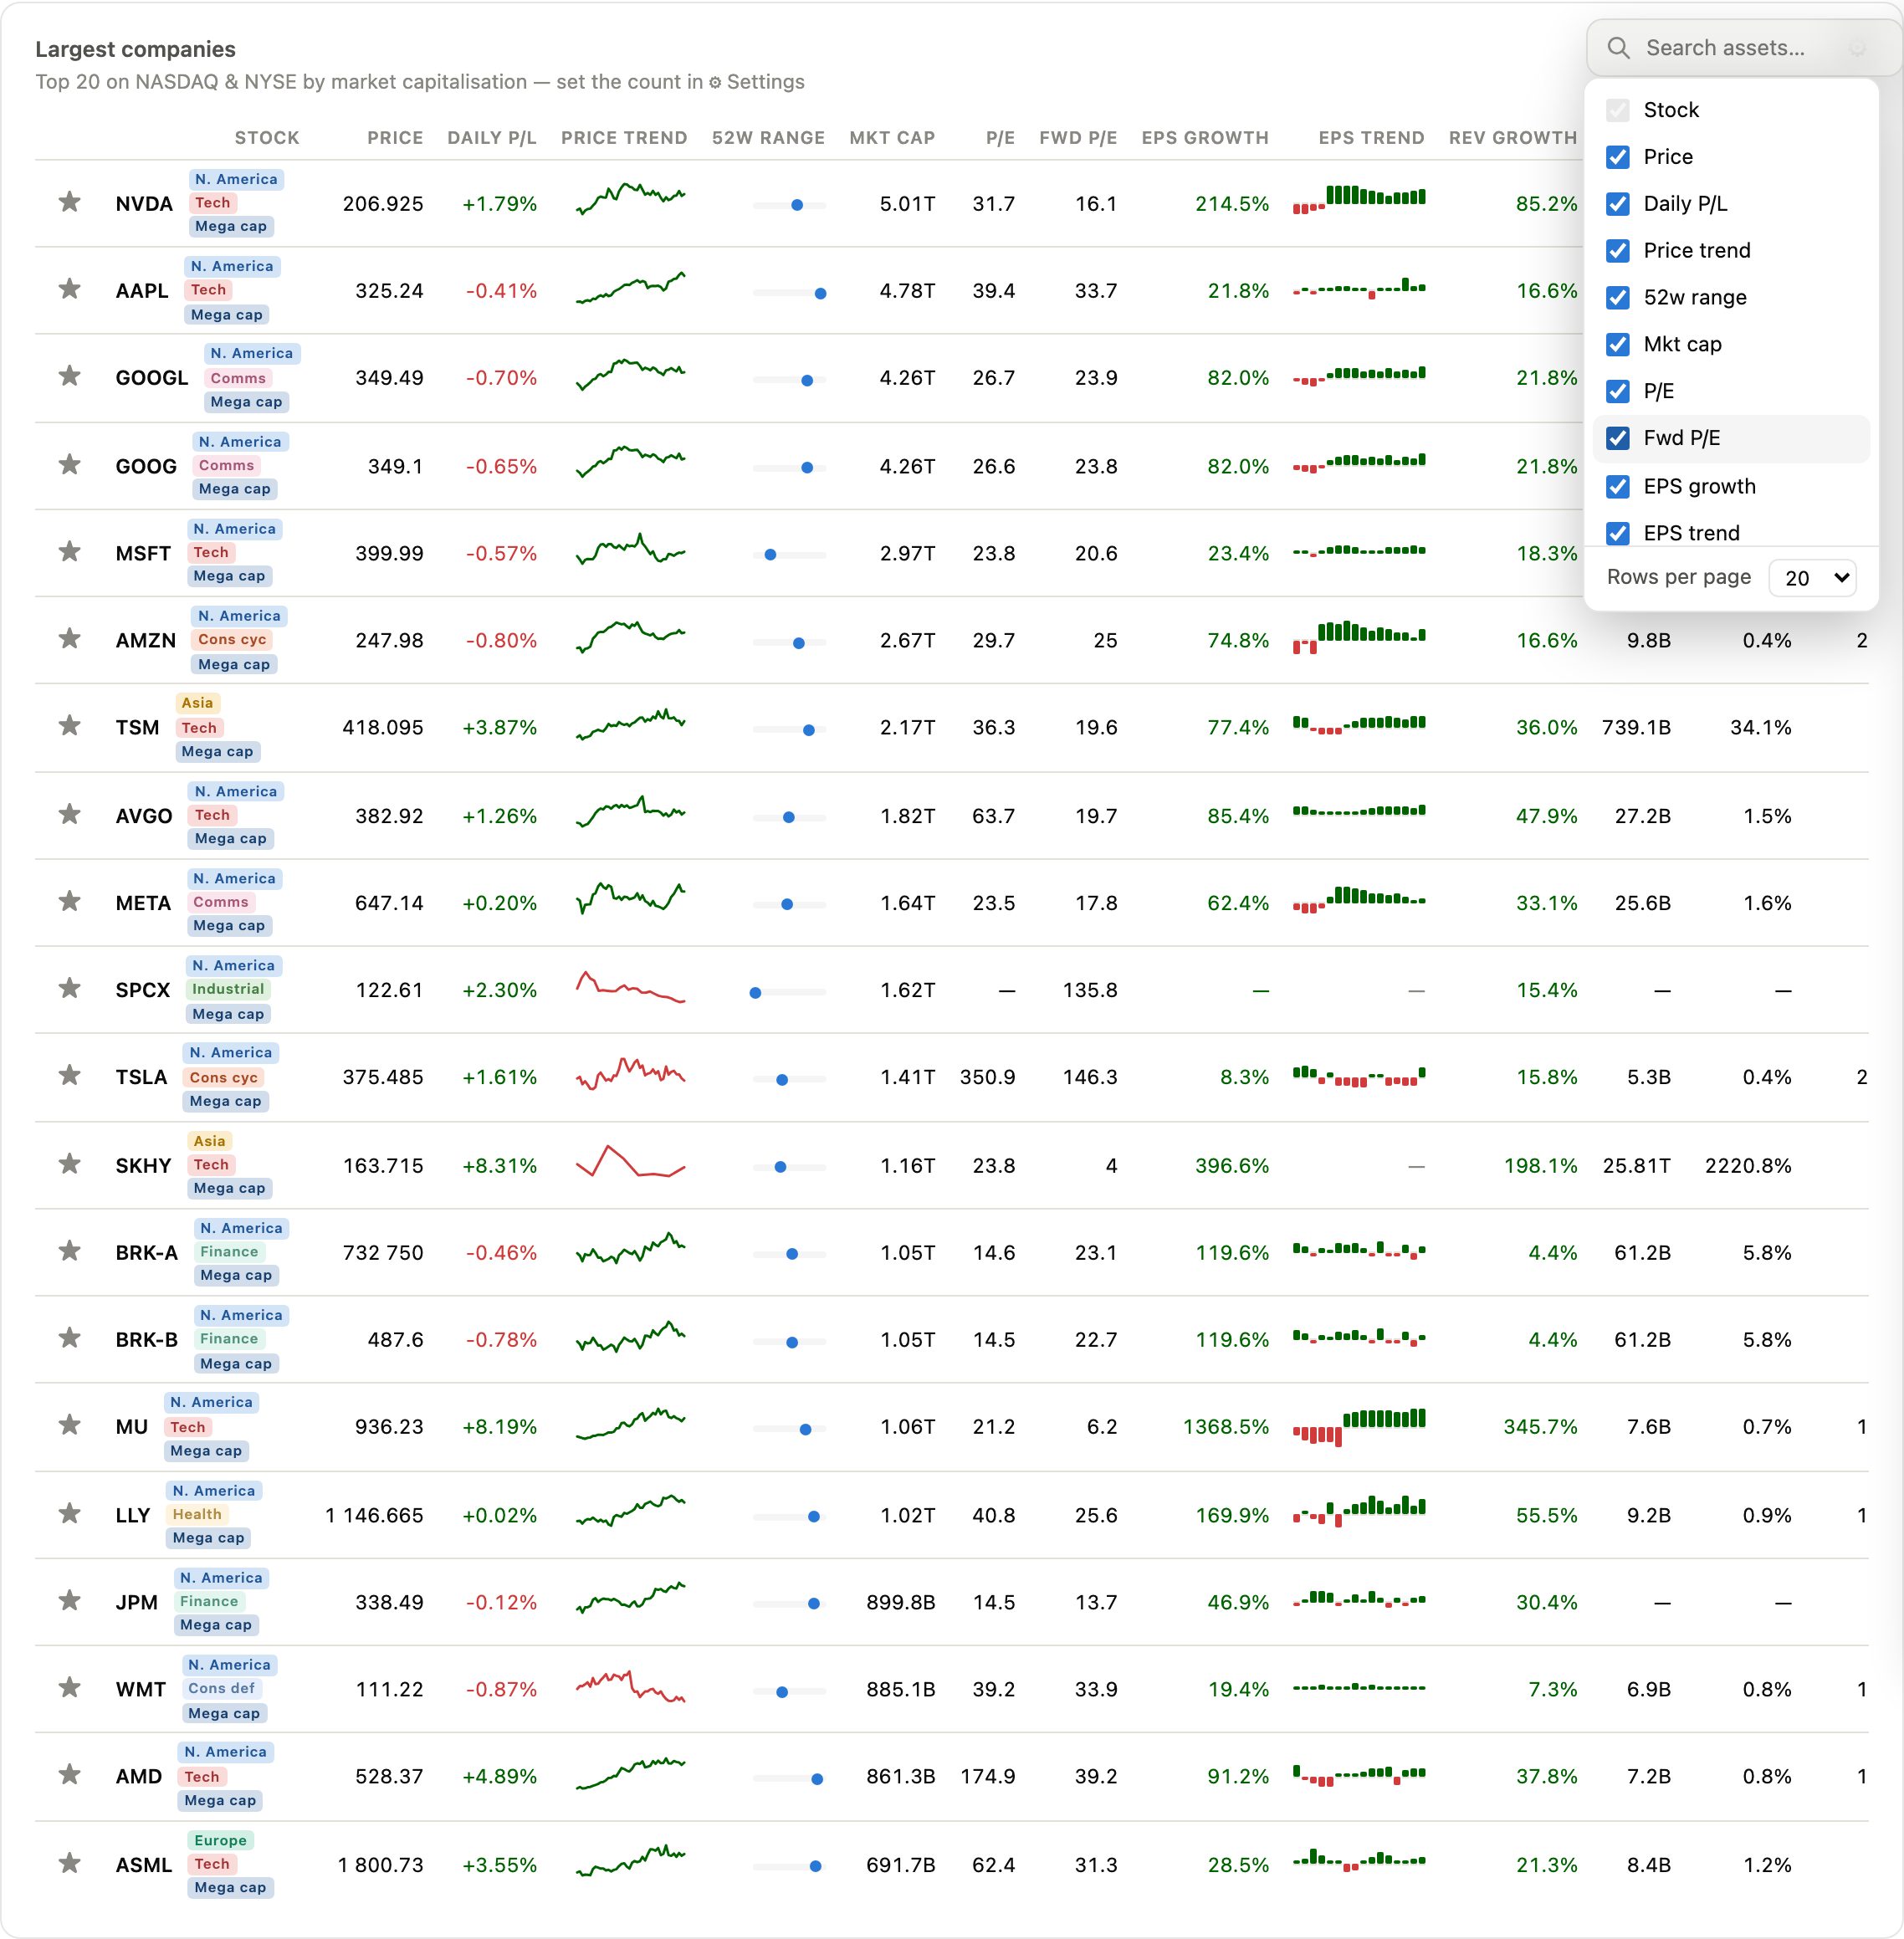Star the AMD row
The image size is (1904, 1939).
69,1775
